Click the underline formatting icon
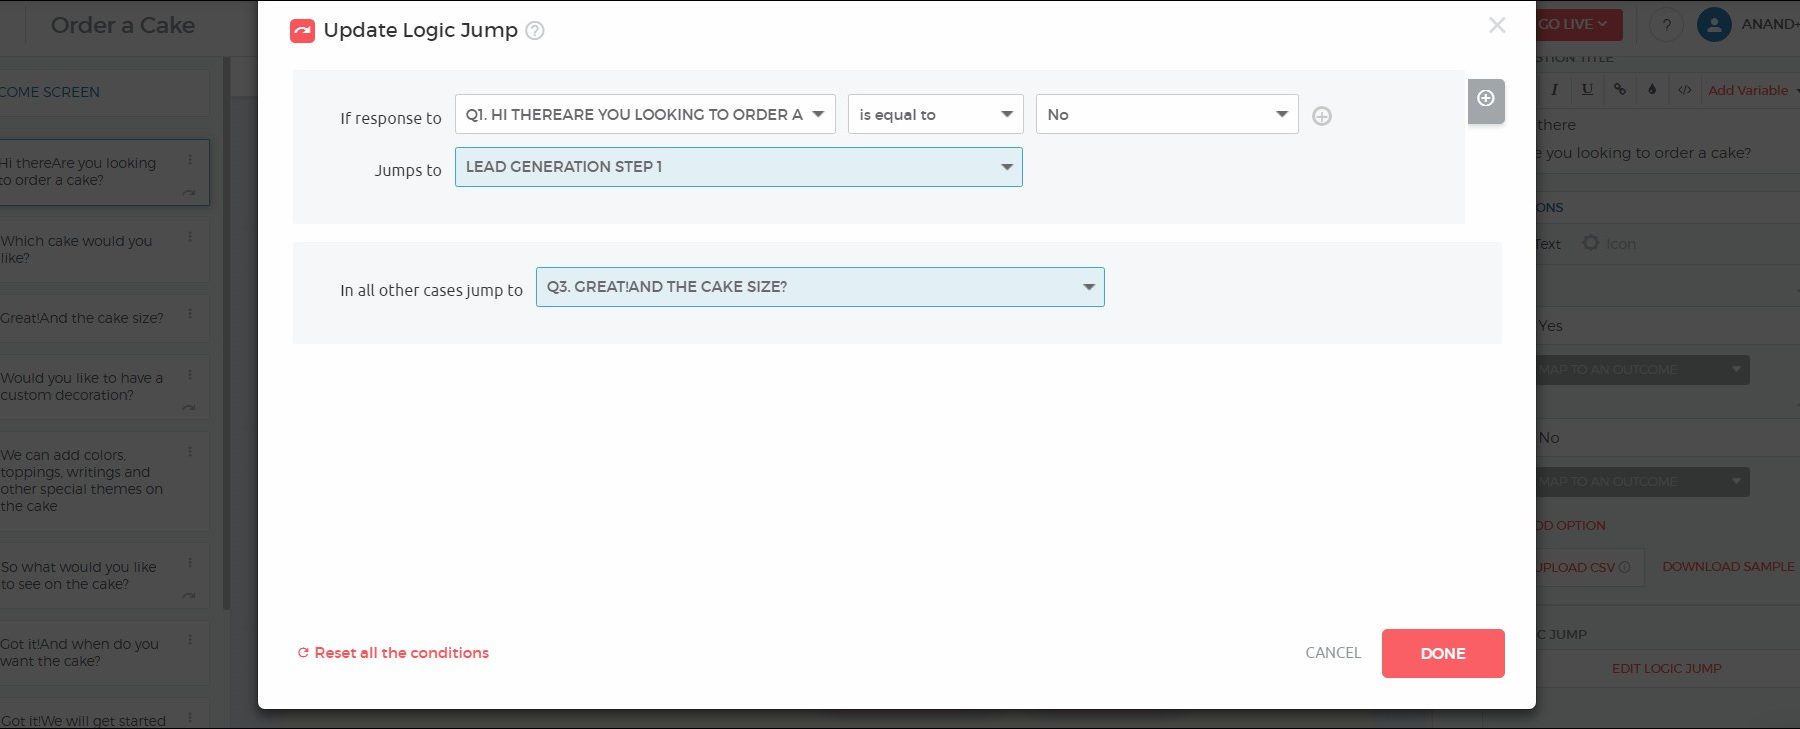1800x729 pixels. click(1587, 89)
